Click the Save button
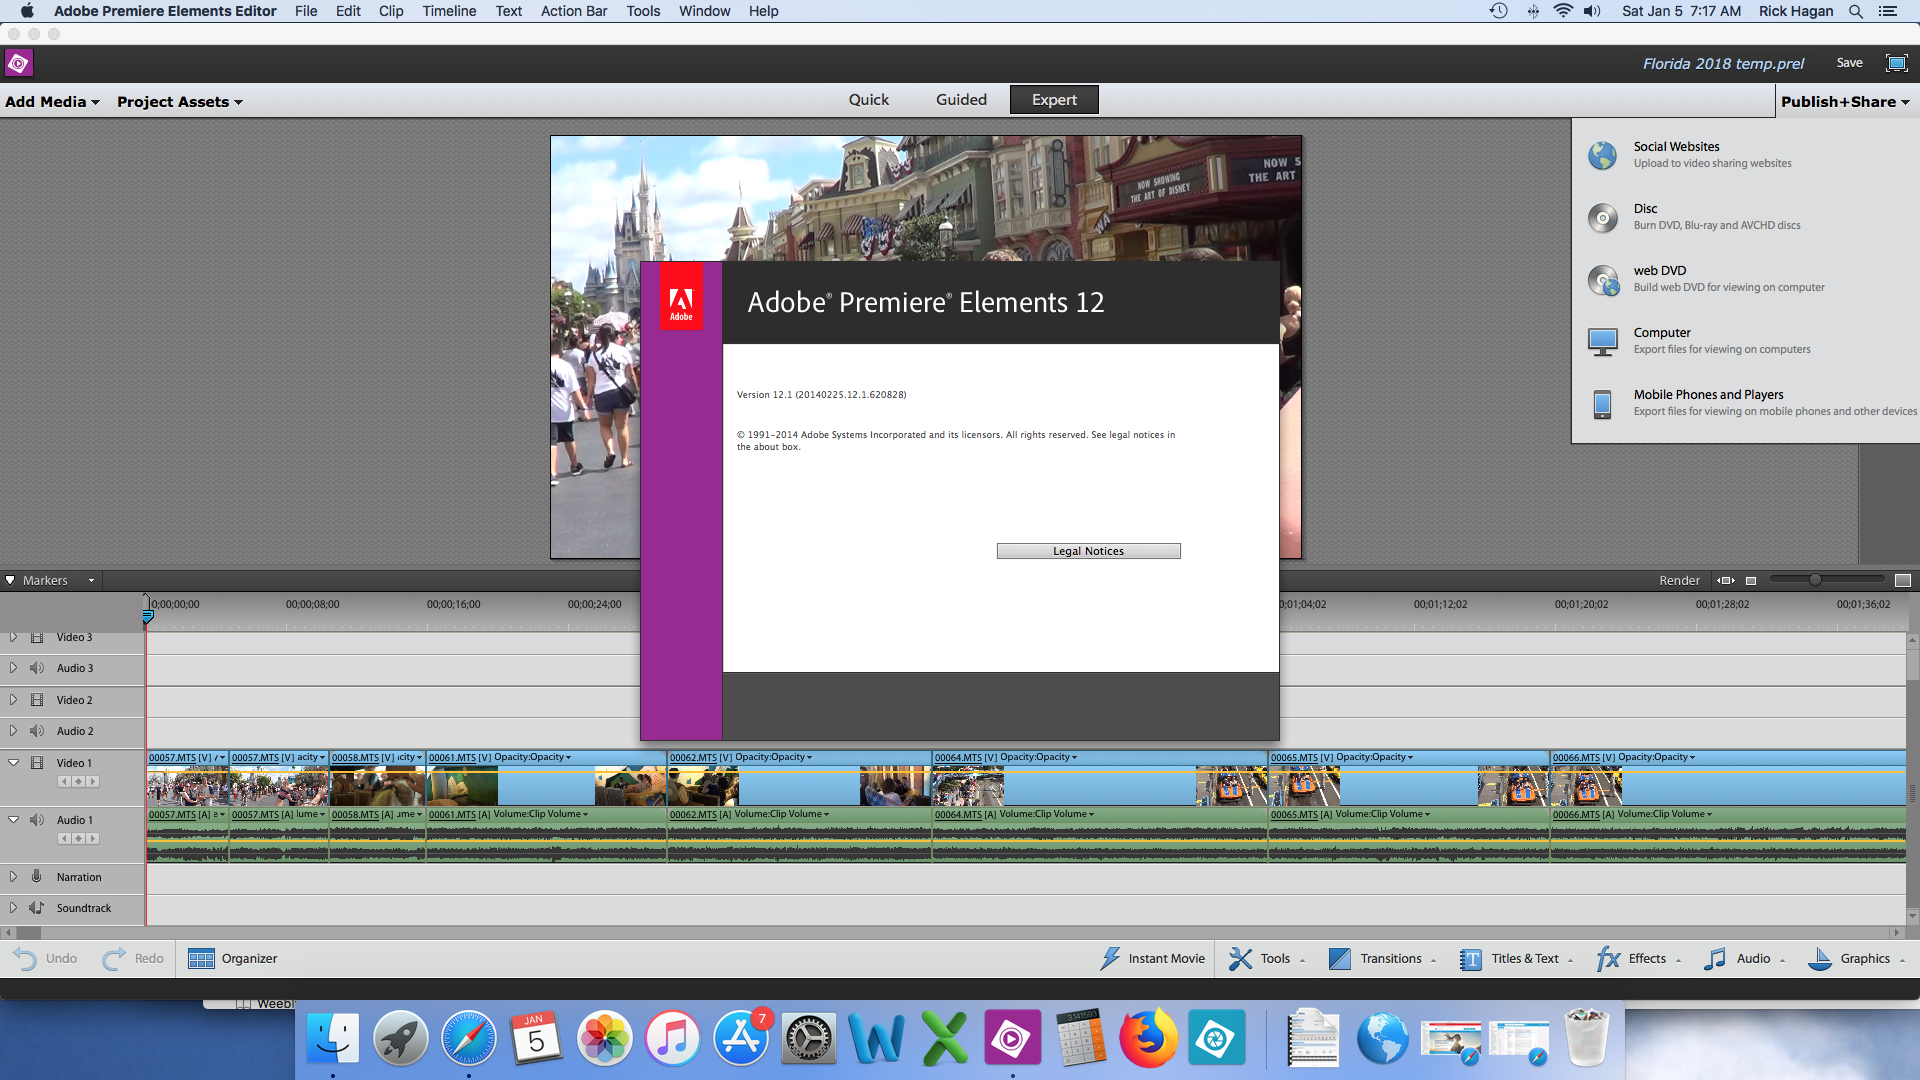 tap(1849, 63)
